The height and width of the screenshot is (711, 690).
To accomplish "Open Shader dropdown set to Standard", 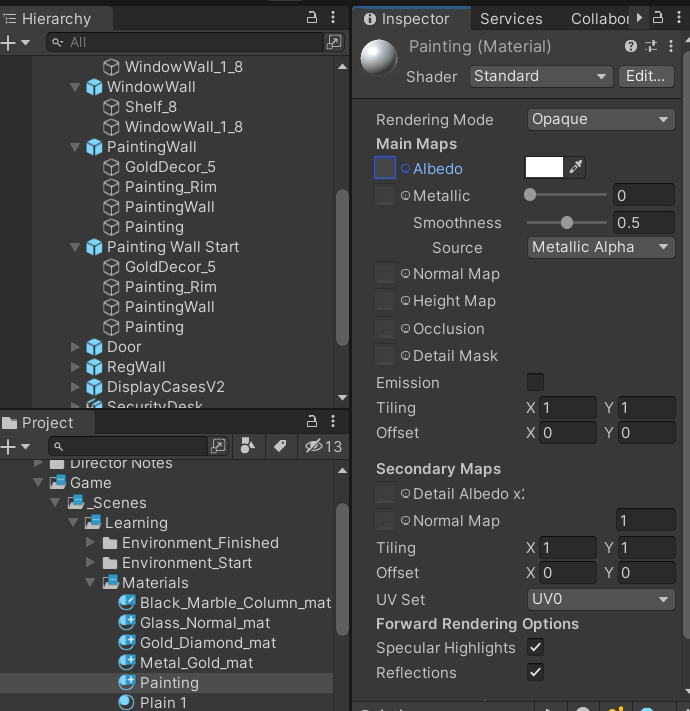I will point(541,76).
